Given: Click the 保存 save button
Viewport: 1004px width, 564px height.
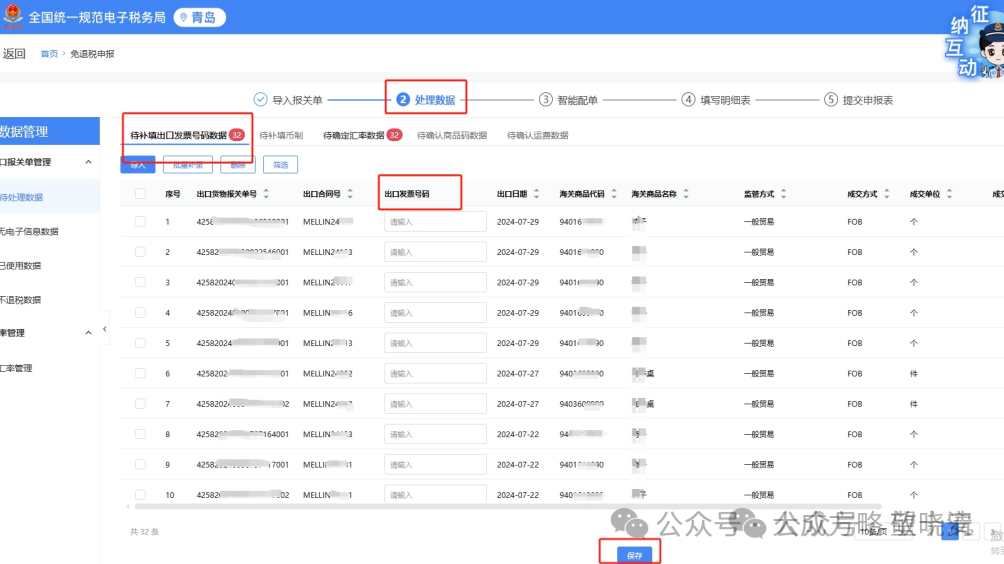Looking at the screenshot, I should tap(635, 555).
